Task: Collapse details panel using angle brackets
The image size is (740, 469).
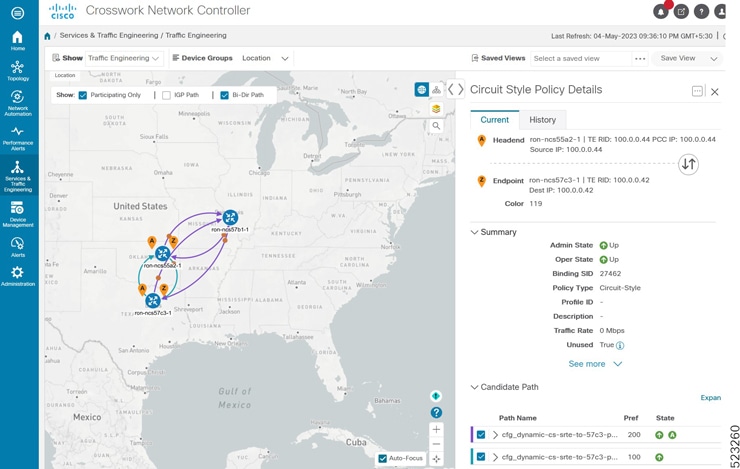Action: [455, 89]
